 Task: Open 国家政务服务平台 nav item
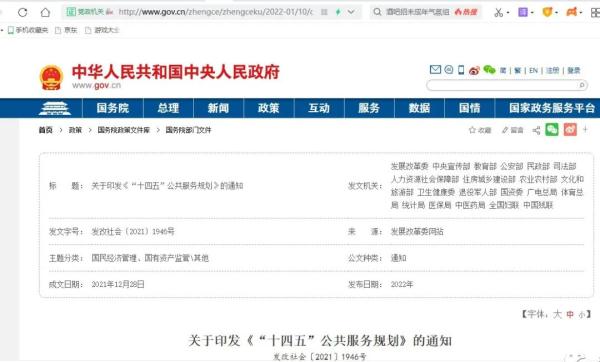click(552, 108)
